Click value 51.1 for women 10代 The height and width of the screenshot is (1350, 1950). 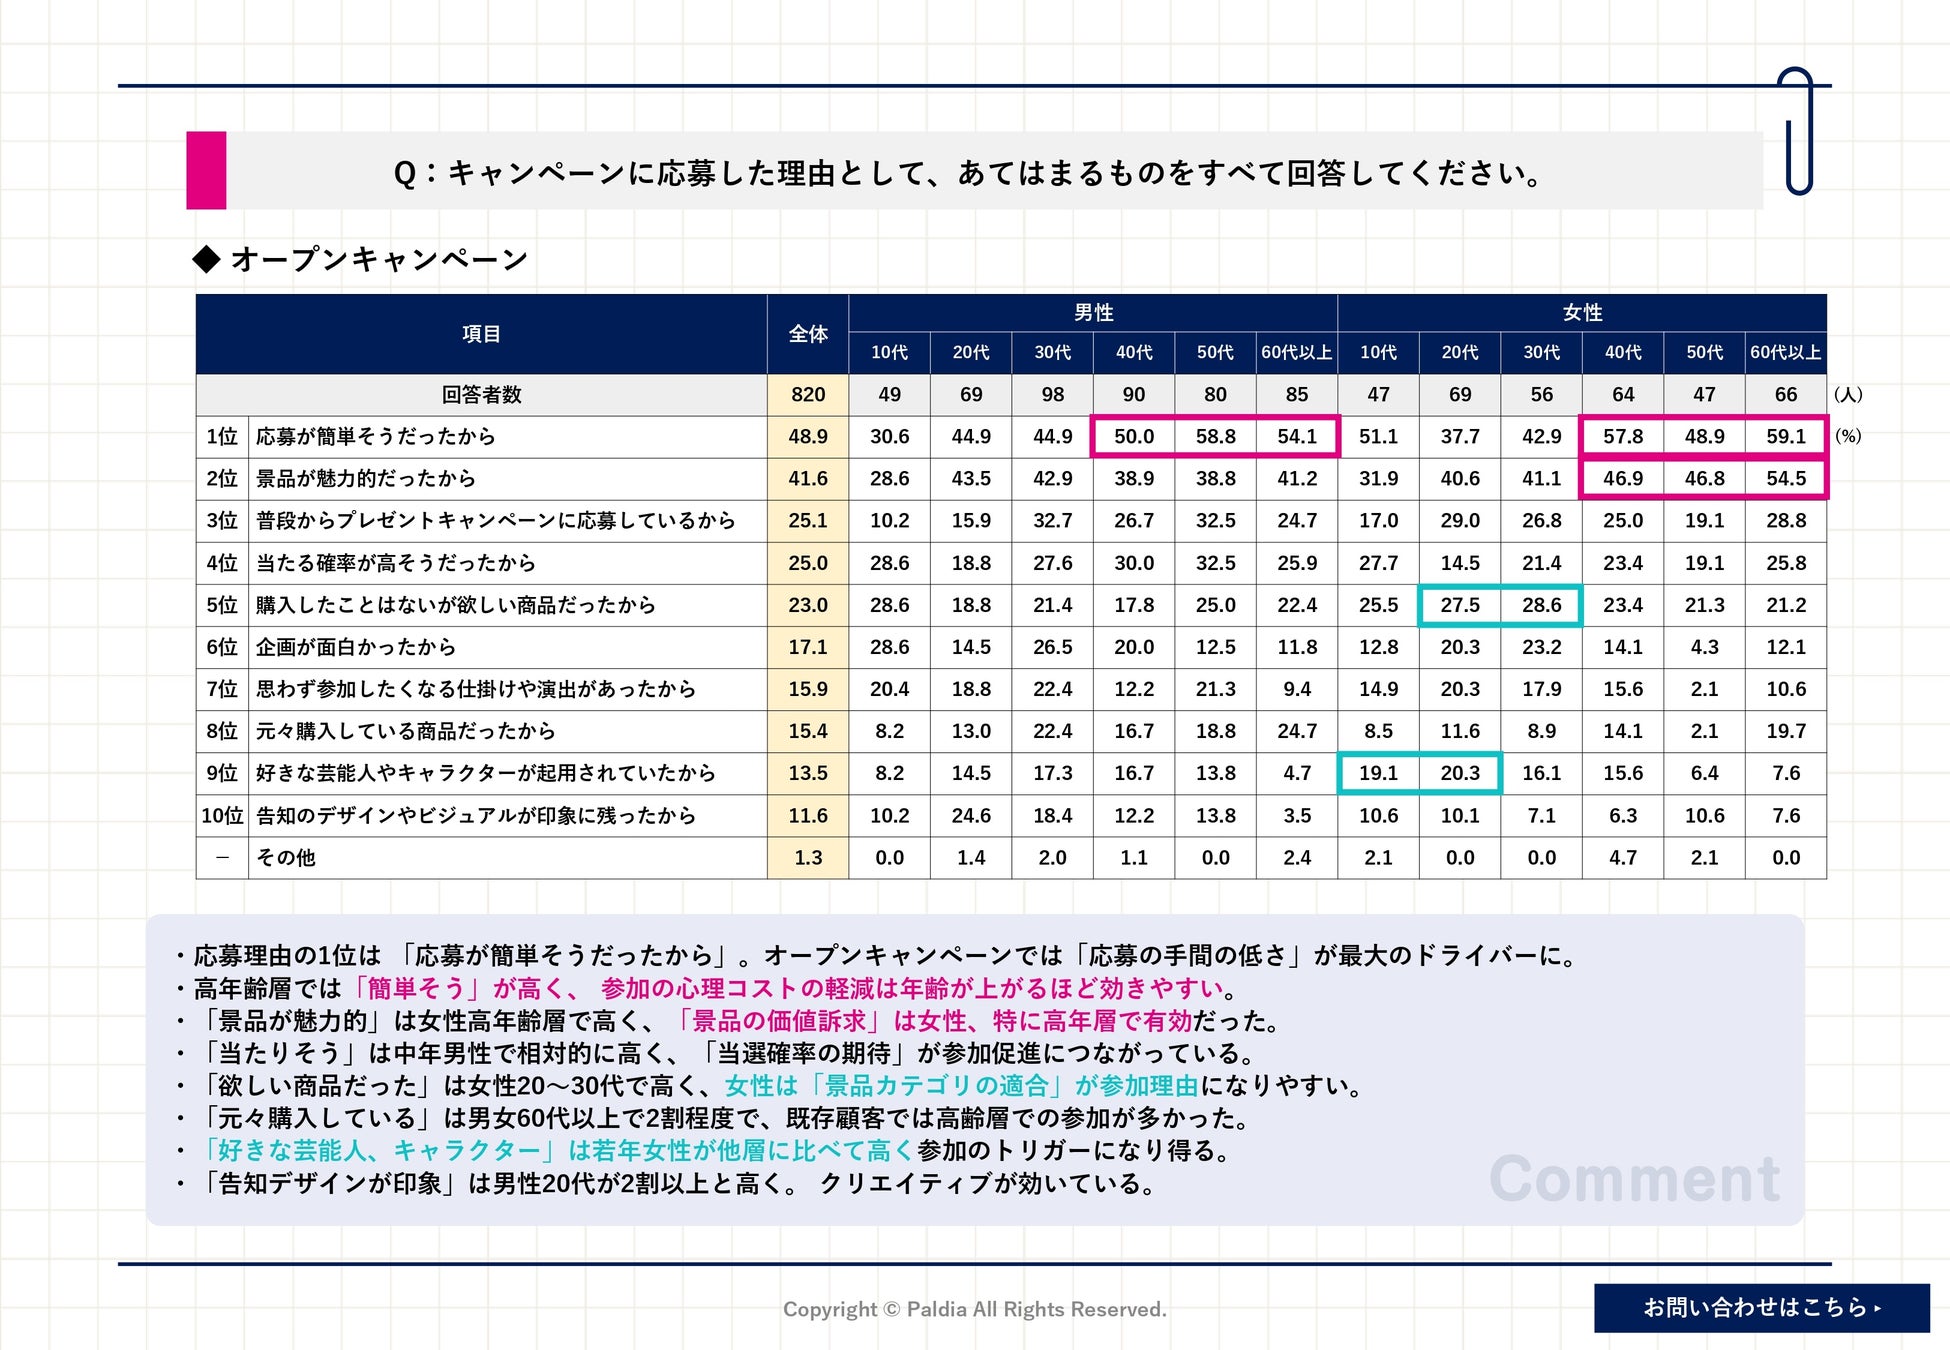pos(1378,437)
